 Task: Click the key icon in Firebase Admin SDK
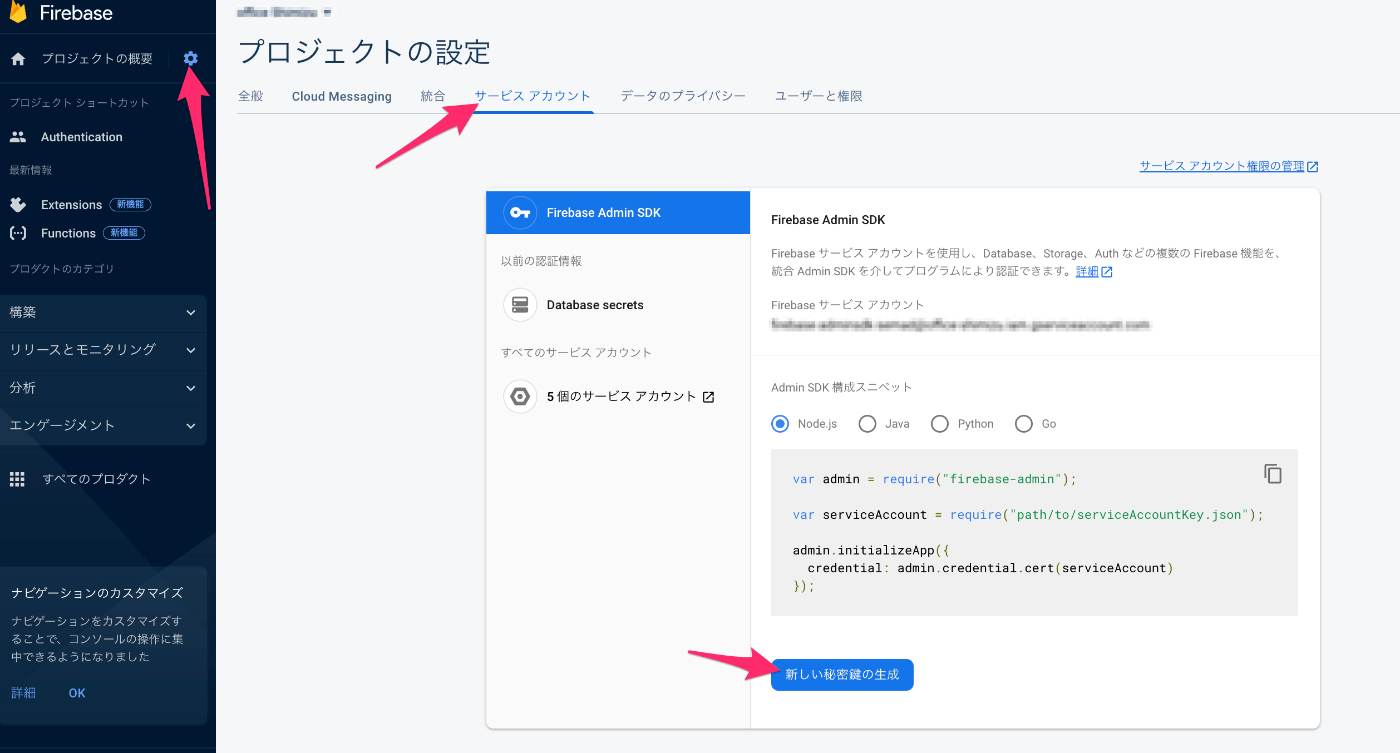pos(519,213)
